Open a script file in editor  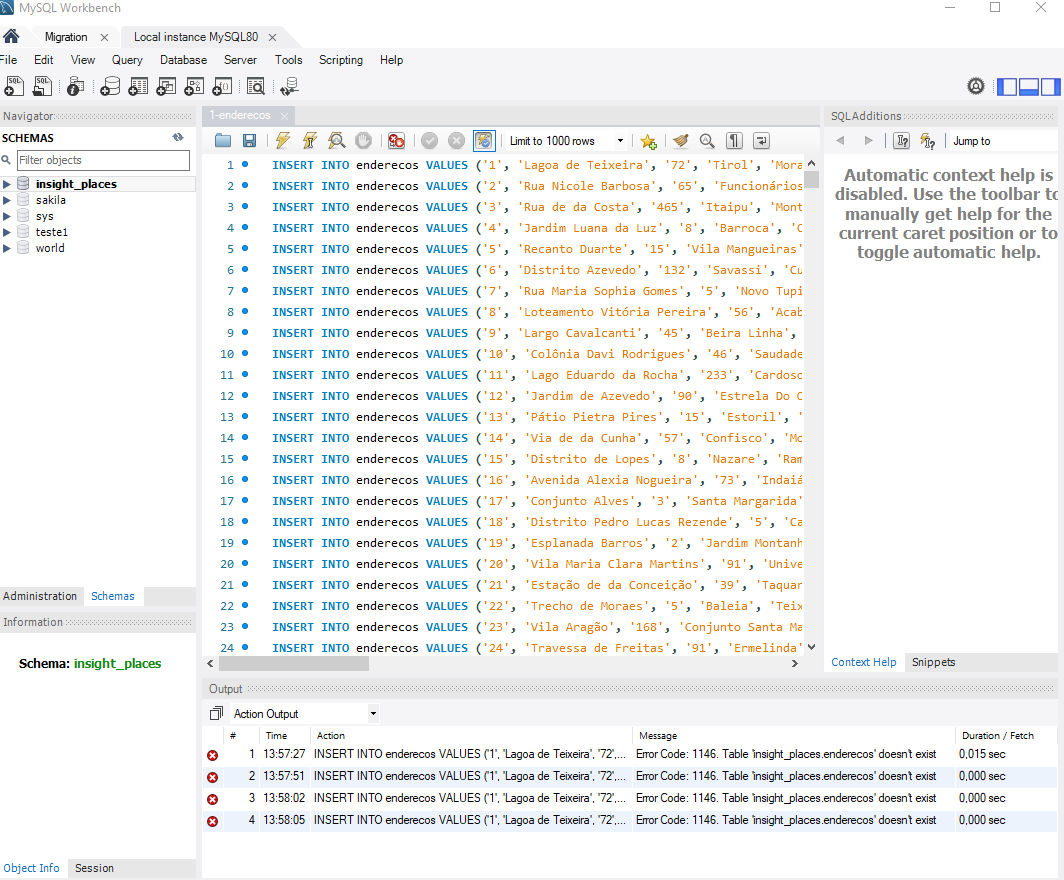coord(223,140)
